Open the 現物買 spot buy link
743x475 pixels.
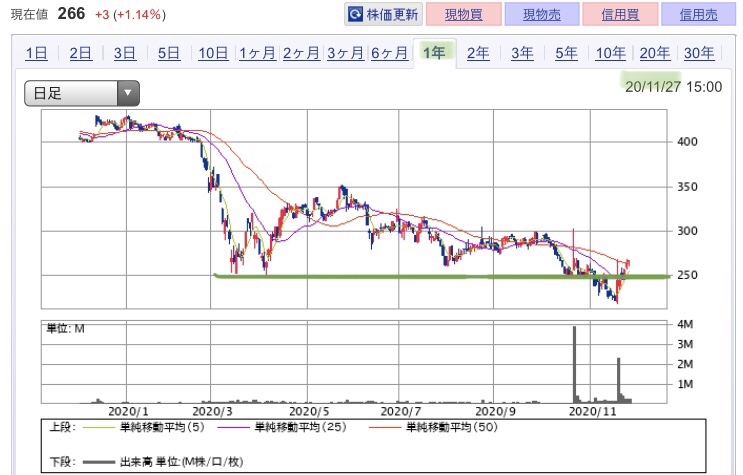coord(463,15)
